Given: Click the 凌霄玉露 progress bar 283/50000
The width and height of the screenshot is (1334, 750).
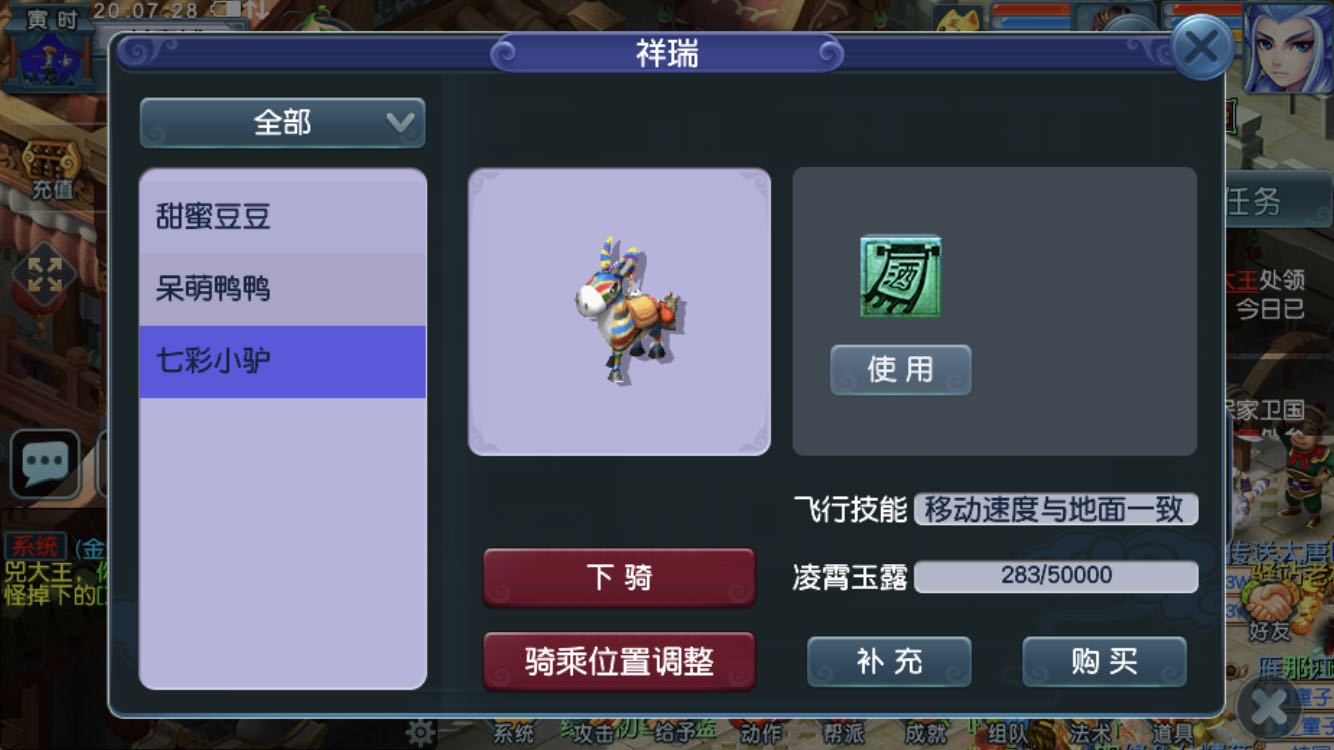Looking at the screenshot, I should pos(1056,576).
